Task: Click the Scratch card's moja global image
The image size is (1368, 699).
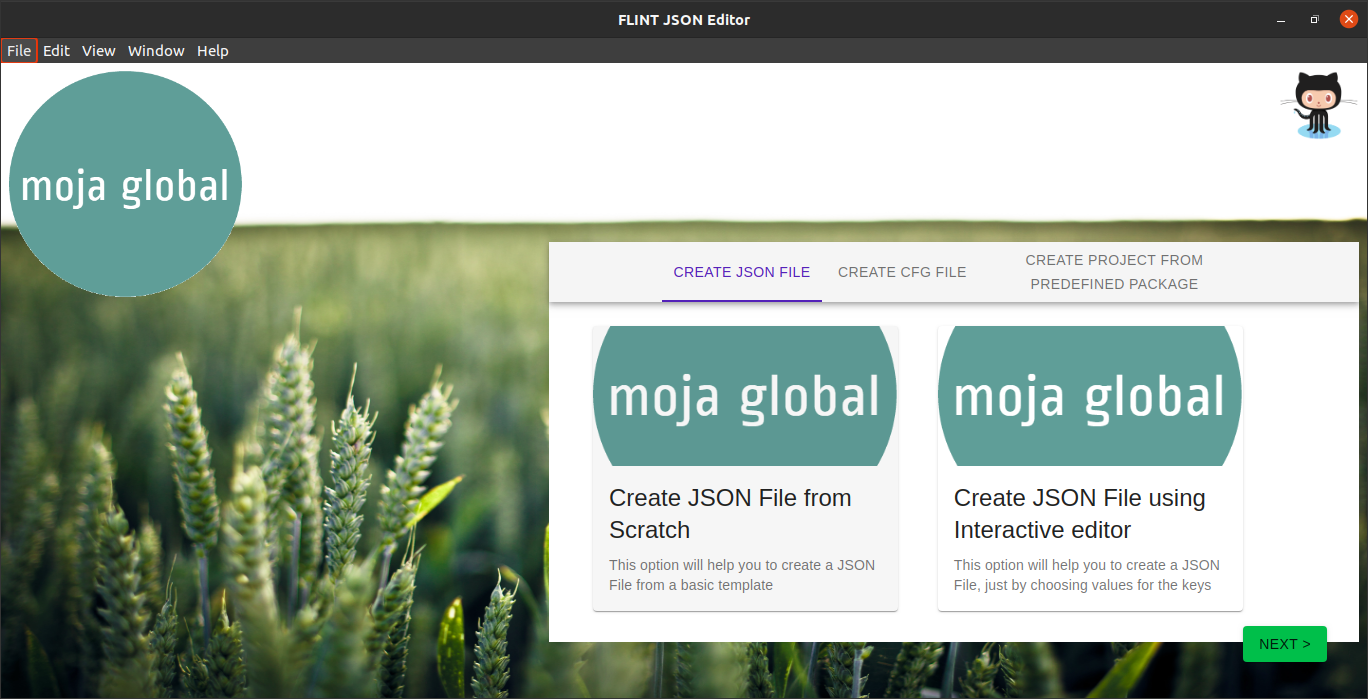Action: [x=745, y=396]
